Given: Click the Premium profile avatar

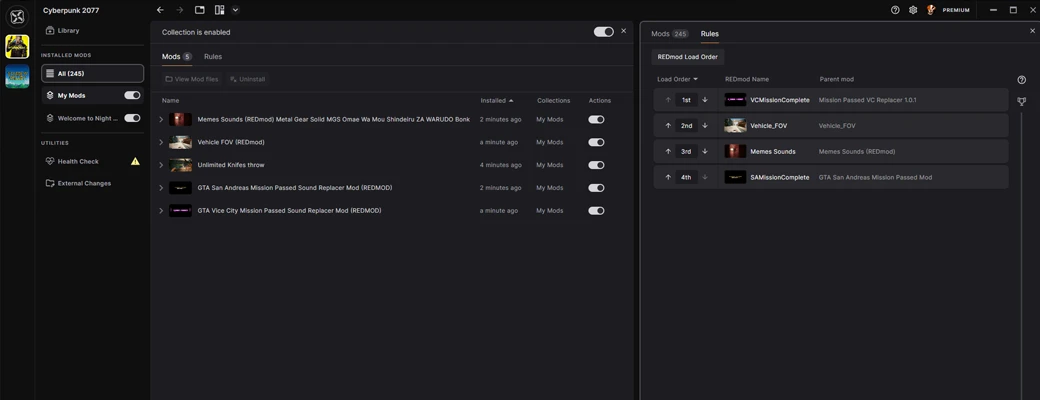Looking at the screenshot, I should [931, 10].
